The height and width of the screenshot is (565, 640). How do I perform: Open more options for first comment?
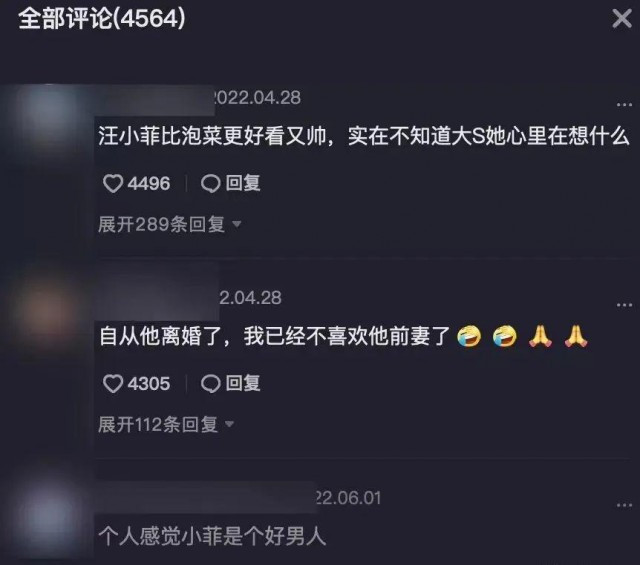[x=624, y=105]
